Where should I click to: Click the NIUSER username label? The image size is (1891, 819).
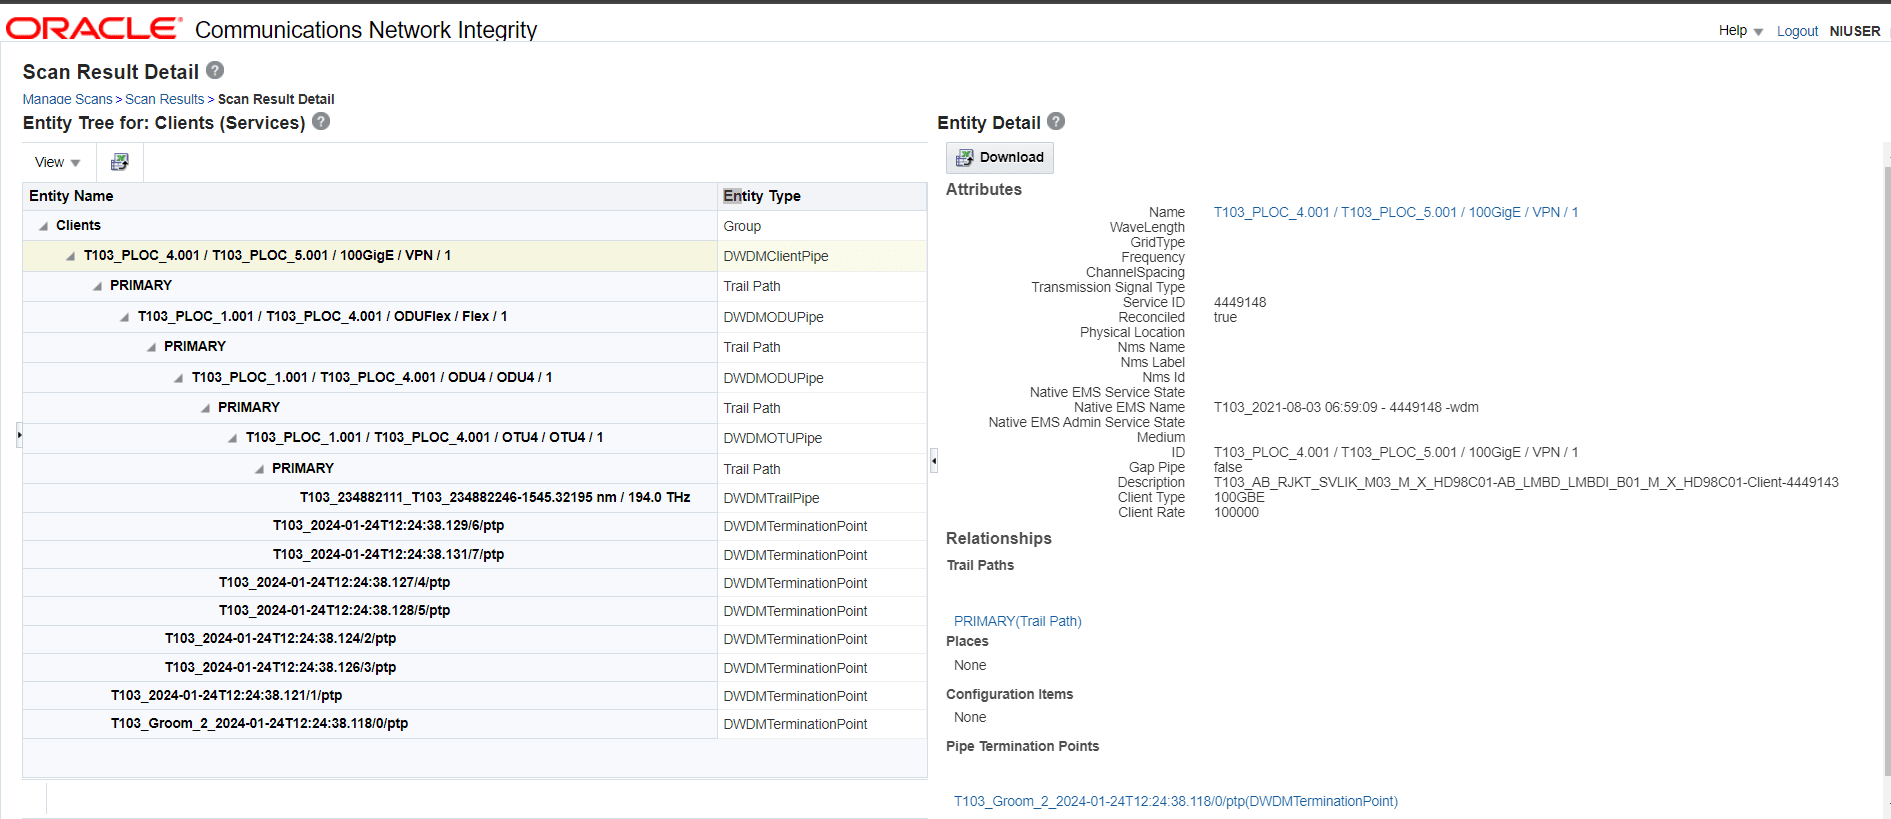coord(1855,31)
